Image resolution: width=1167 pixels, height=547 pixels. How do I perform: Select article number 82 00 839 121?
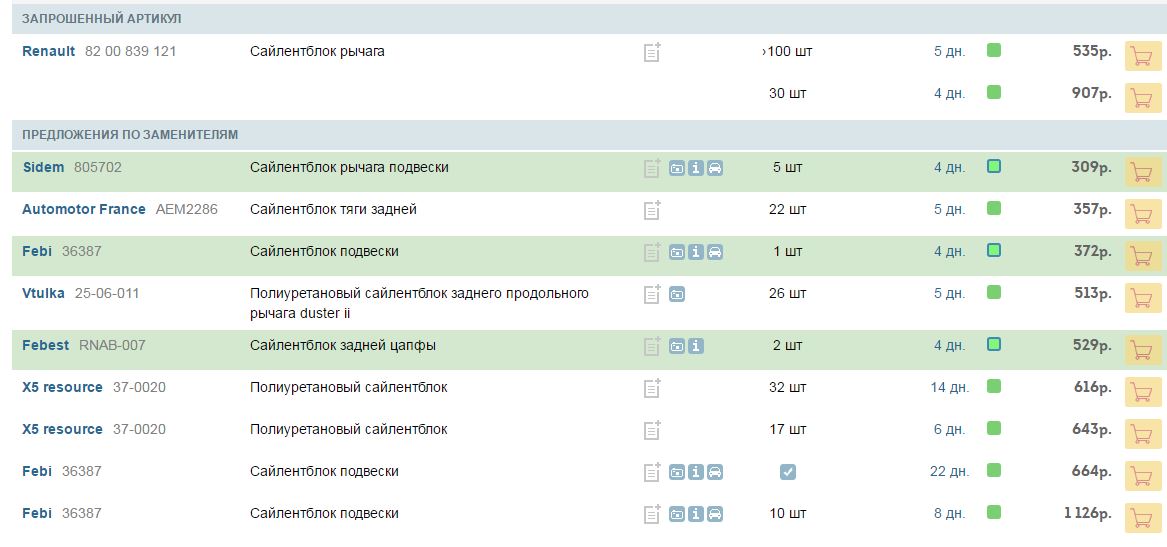coord(131,52)
